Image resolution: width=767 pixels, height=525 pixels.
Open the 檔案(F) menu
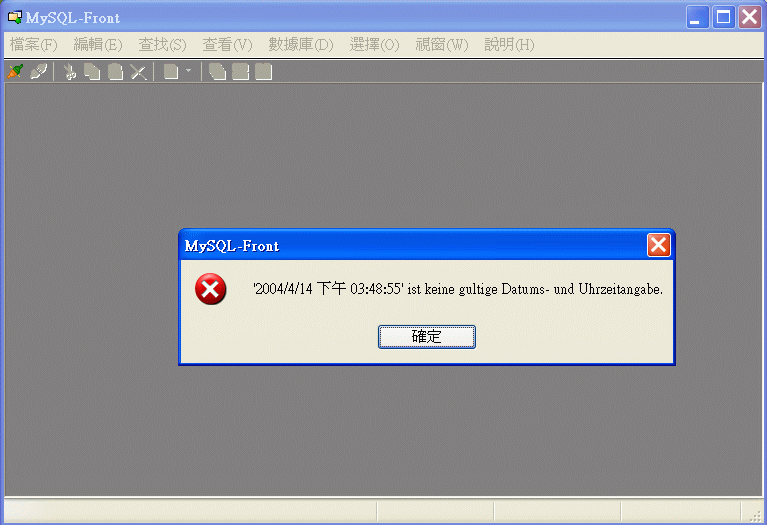point(34,45)
